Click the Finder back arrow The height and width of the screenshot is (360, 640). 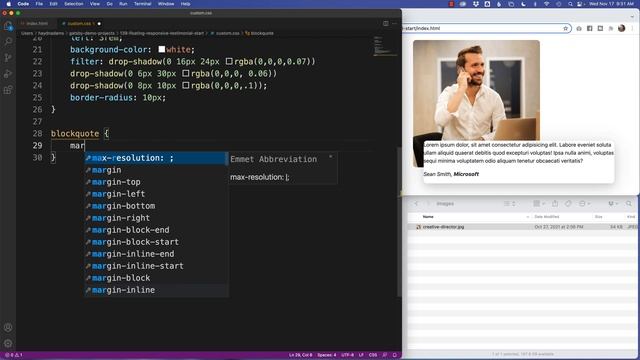pos(416,203)
